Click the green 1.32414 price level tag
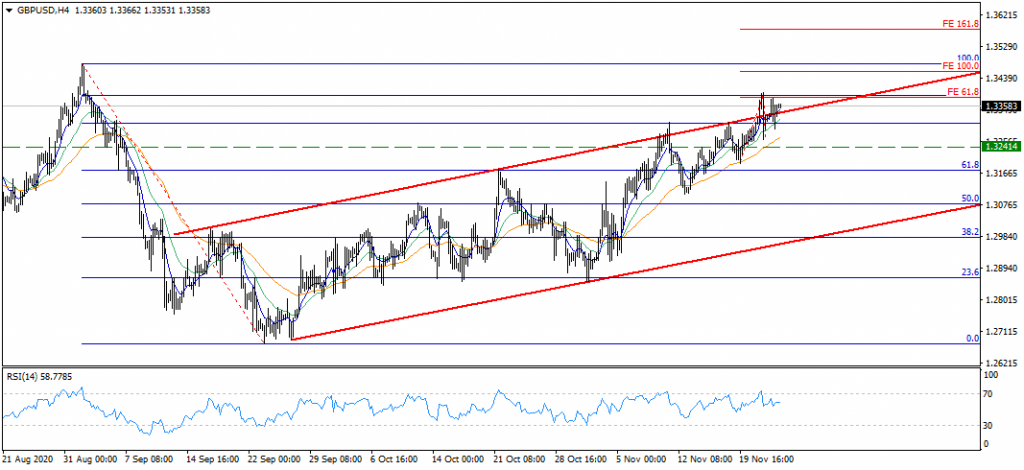1024x470 pixels. pyautogui.click(x=1000, y=146)
